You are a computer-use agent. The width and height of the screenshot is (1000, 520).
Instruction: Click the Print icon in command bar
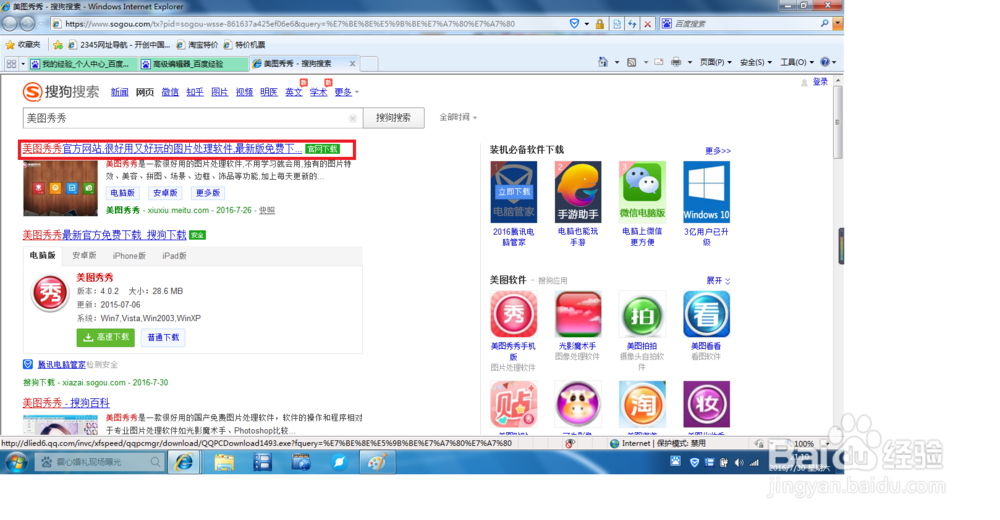676,62
